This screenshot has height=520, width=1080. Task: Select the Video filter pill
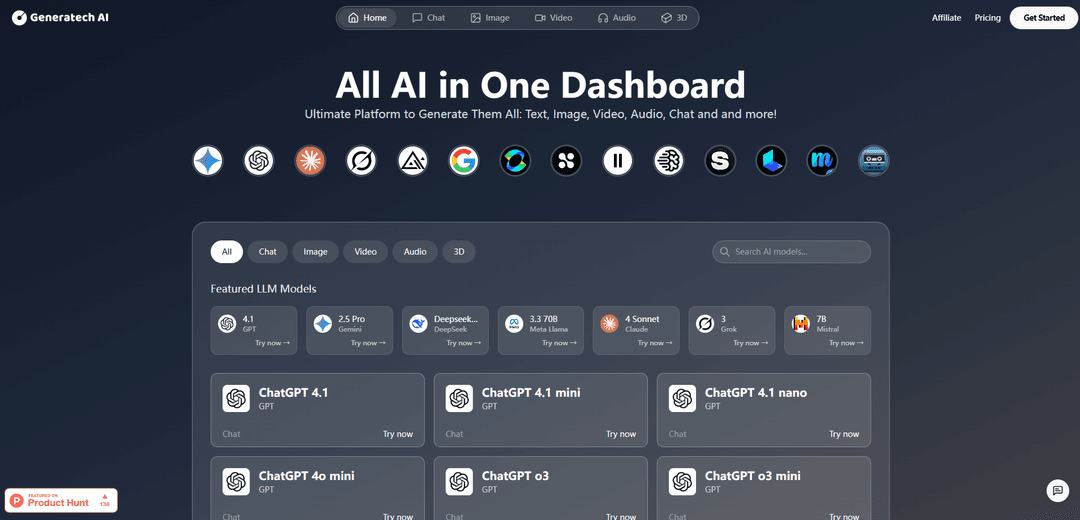pos(366,252)
